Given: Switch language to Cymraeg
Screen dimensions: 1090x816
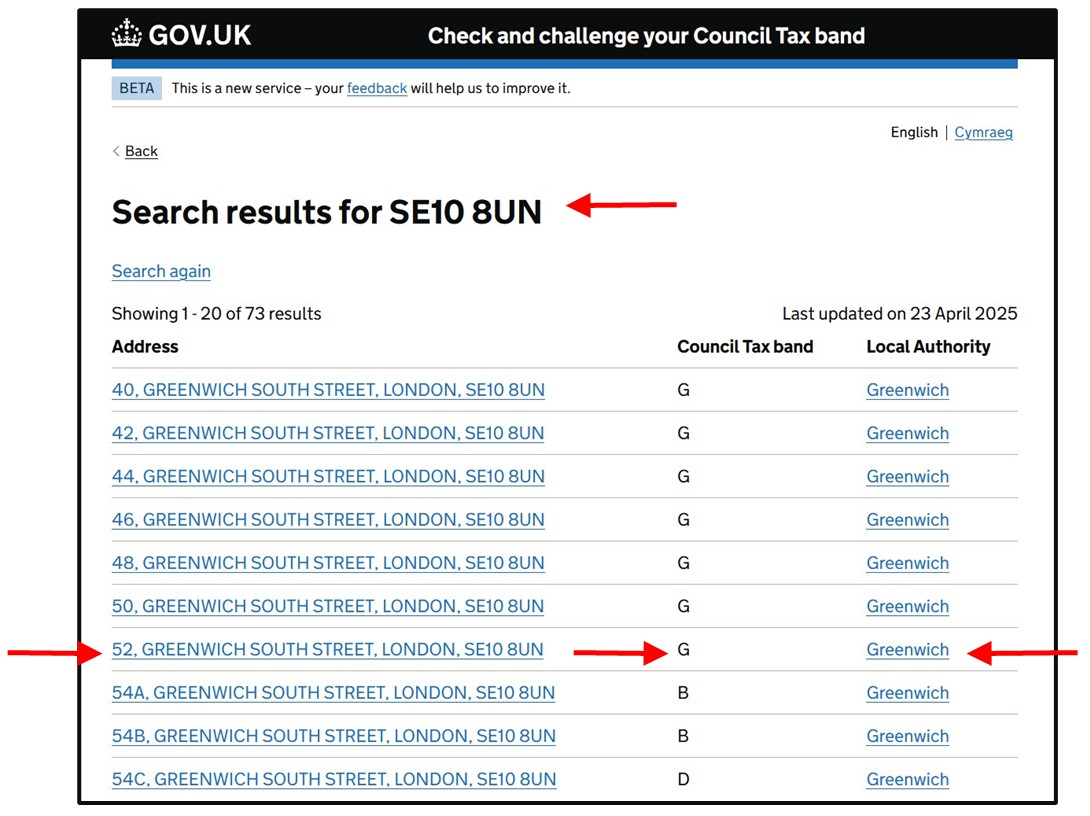Looking at the screenshot, I should coord(983,132).
